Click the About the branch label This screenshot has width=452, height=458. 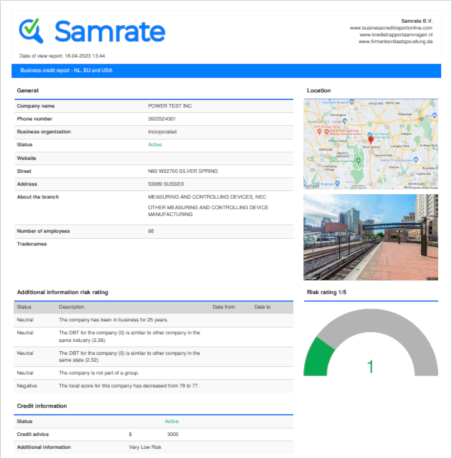38,197
